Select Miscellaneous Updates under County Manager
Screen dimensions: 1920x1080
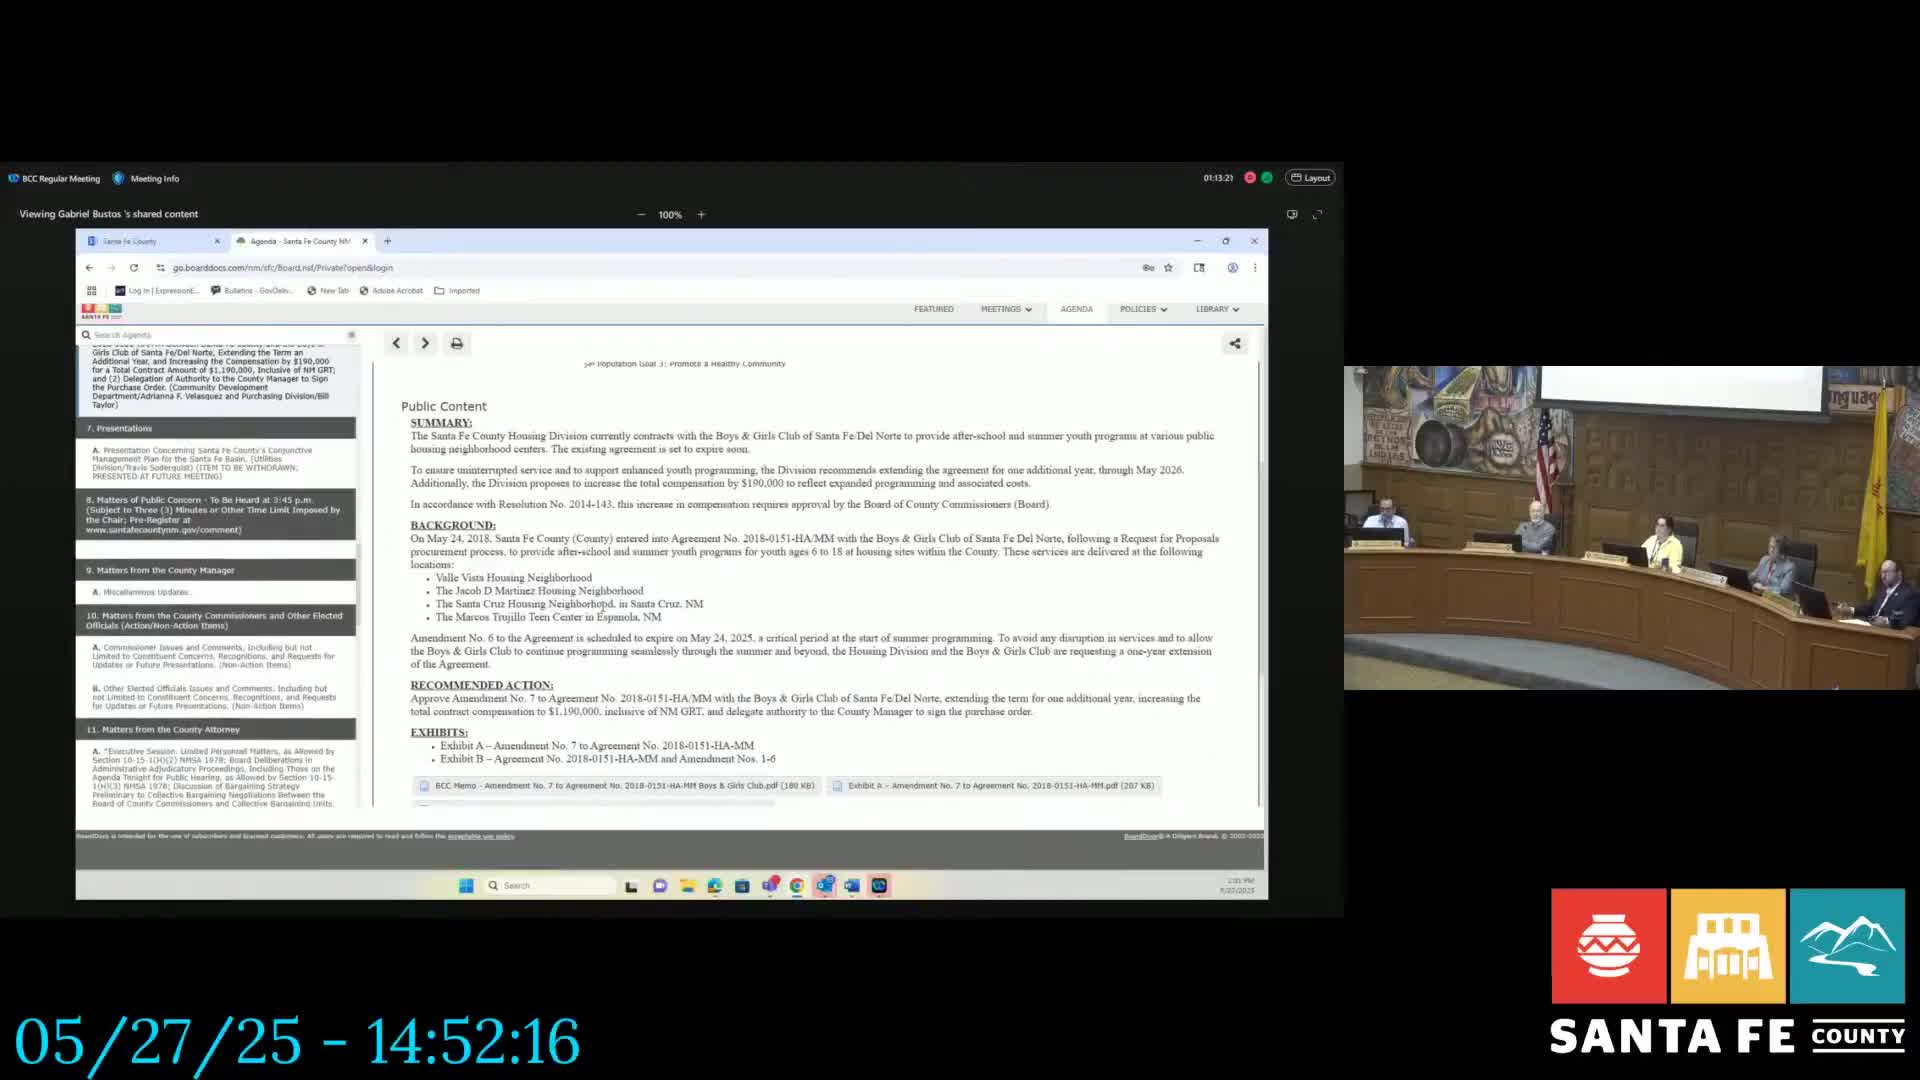[146, 592]
